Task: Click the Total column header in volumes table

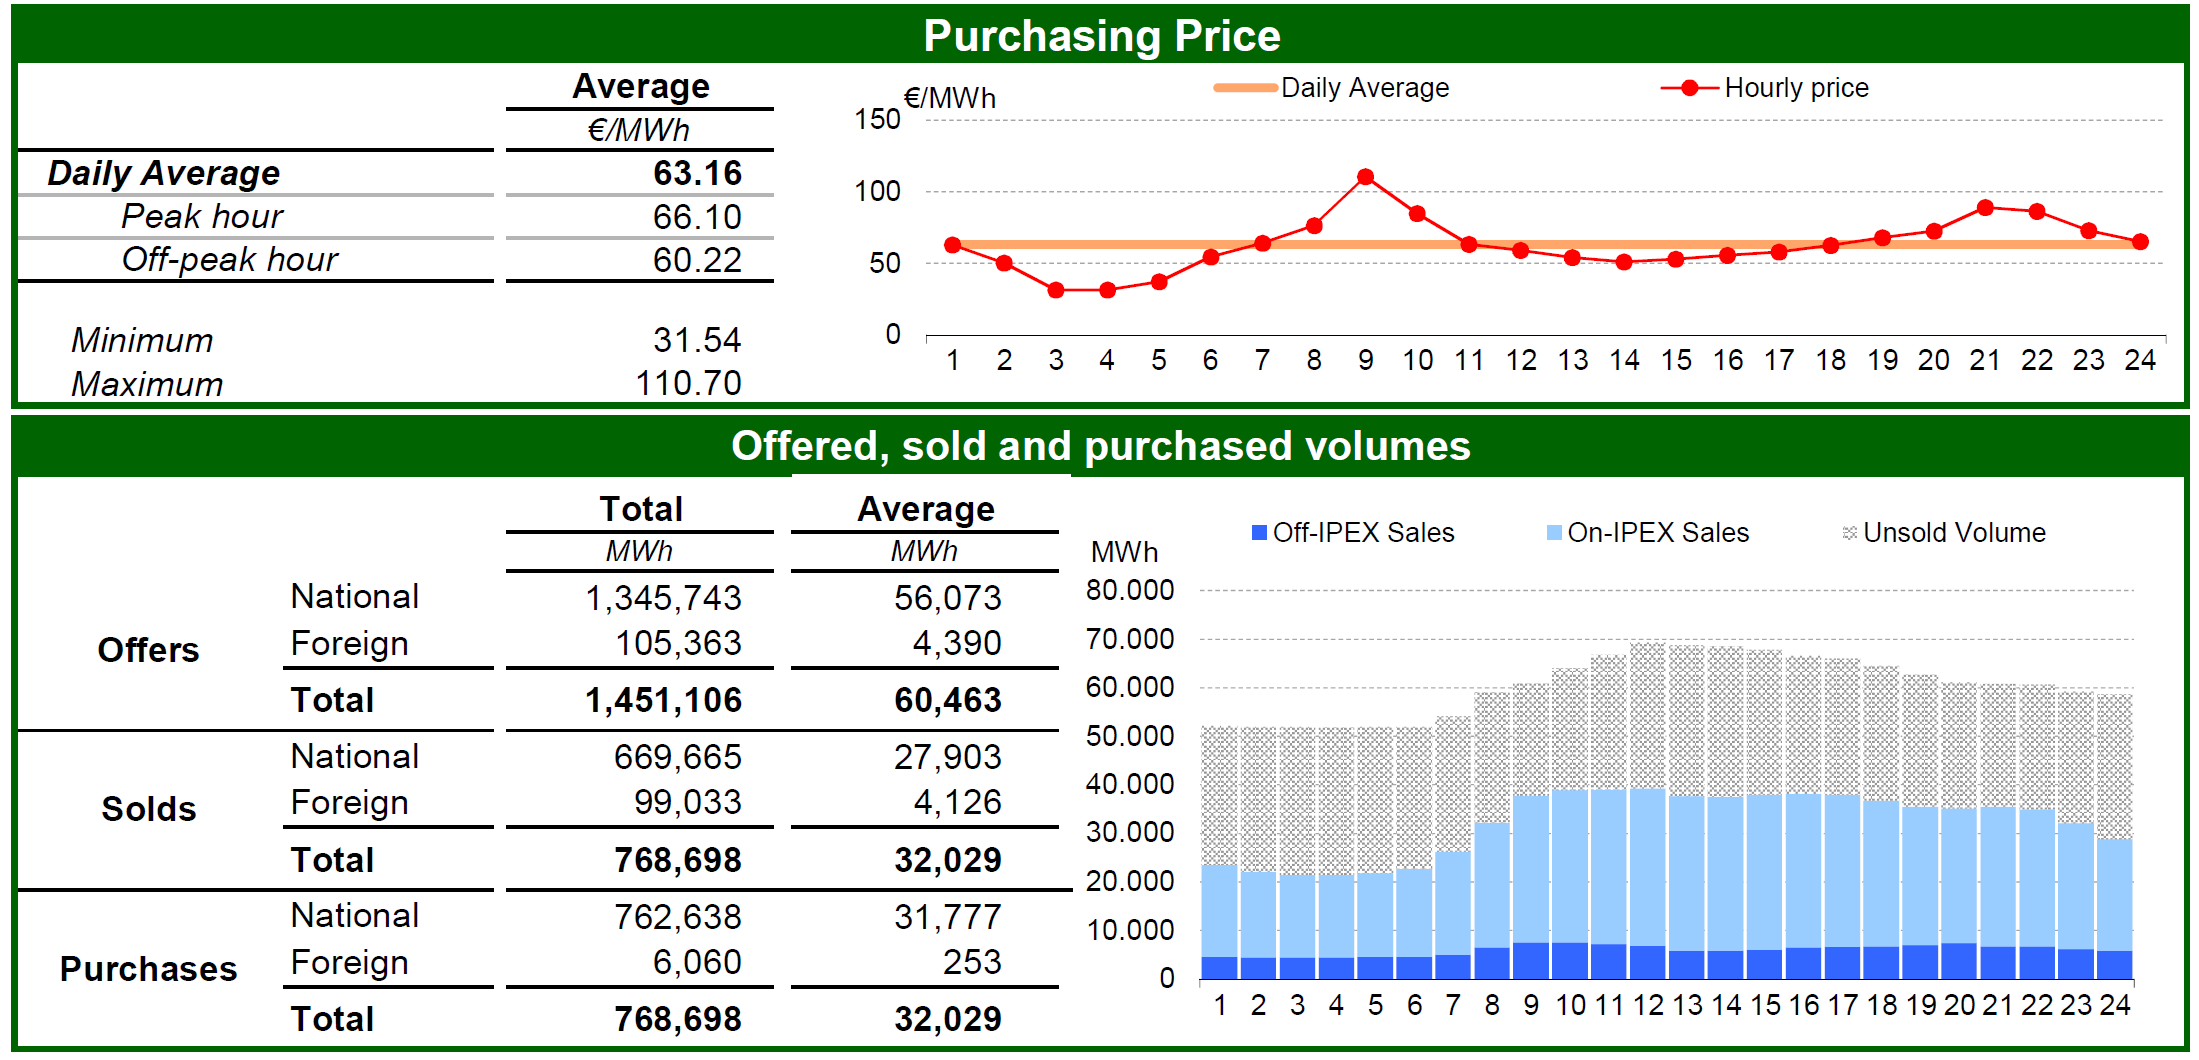Action: click(641, 509)
